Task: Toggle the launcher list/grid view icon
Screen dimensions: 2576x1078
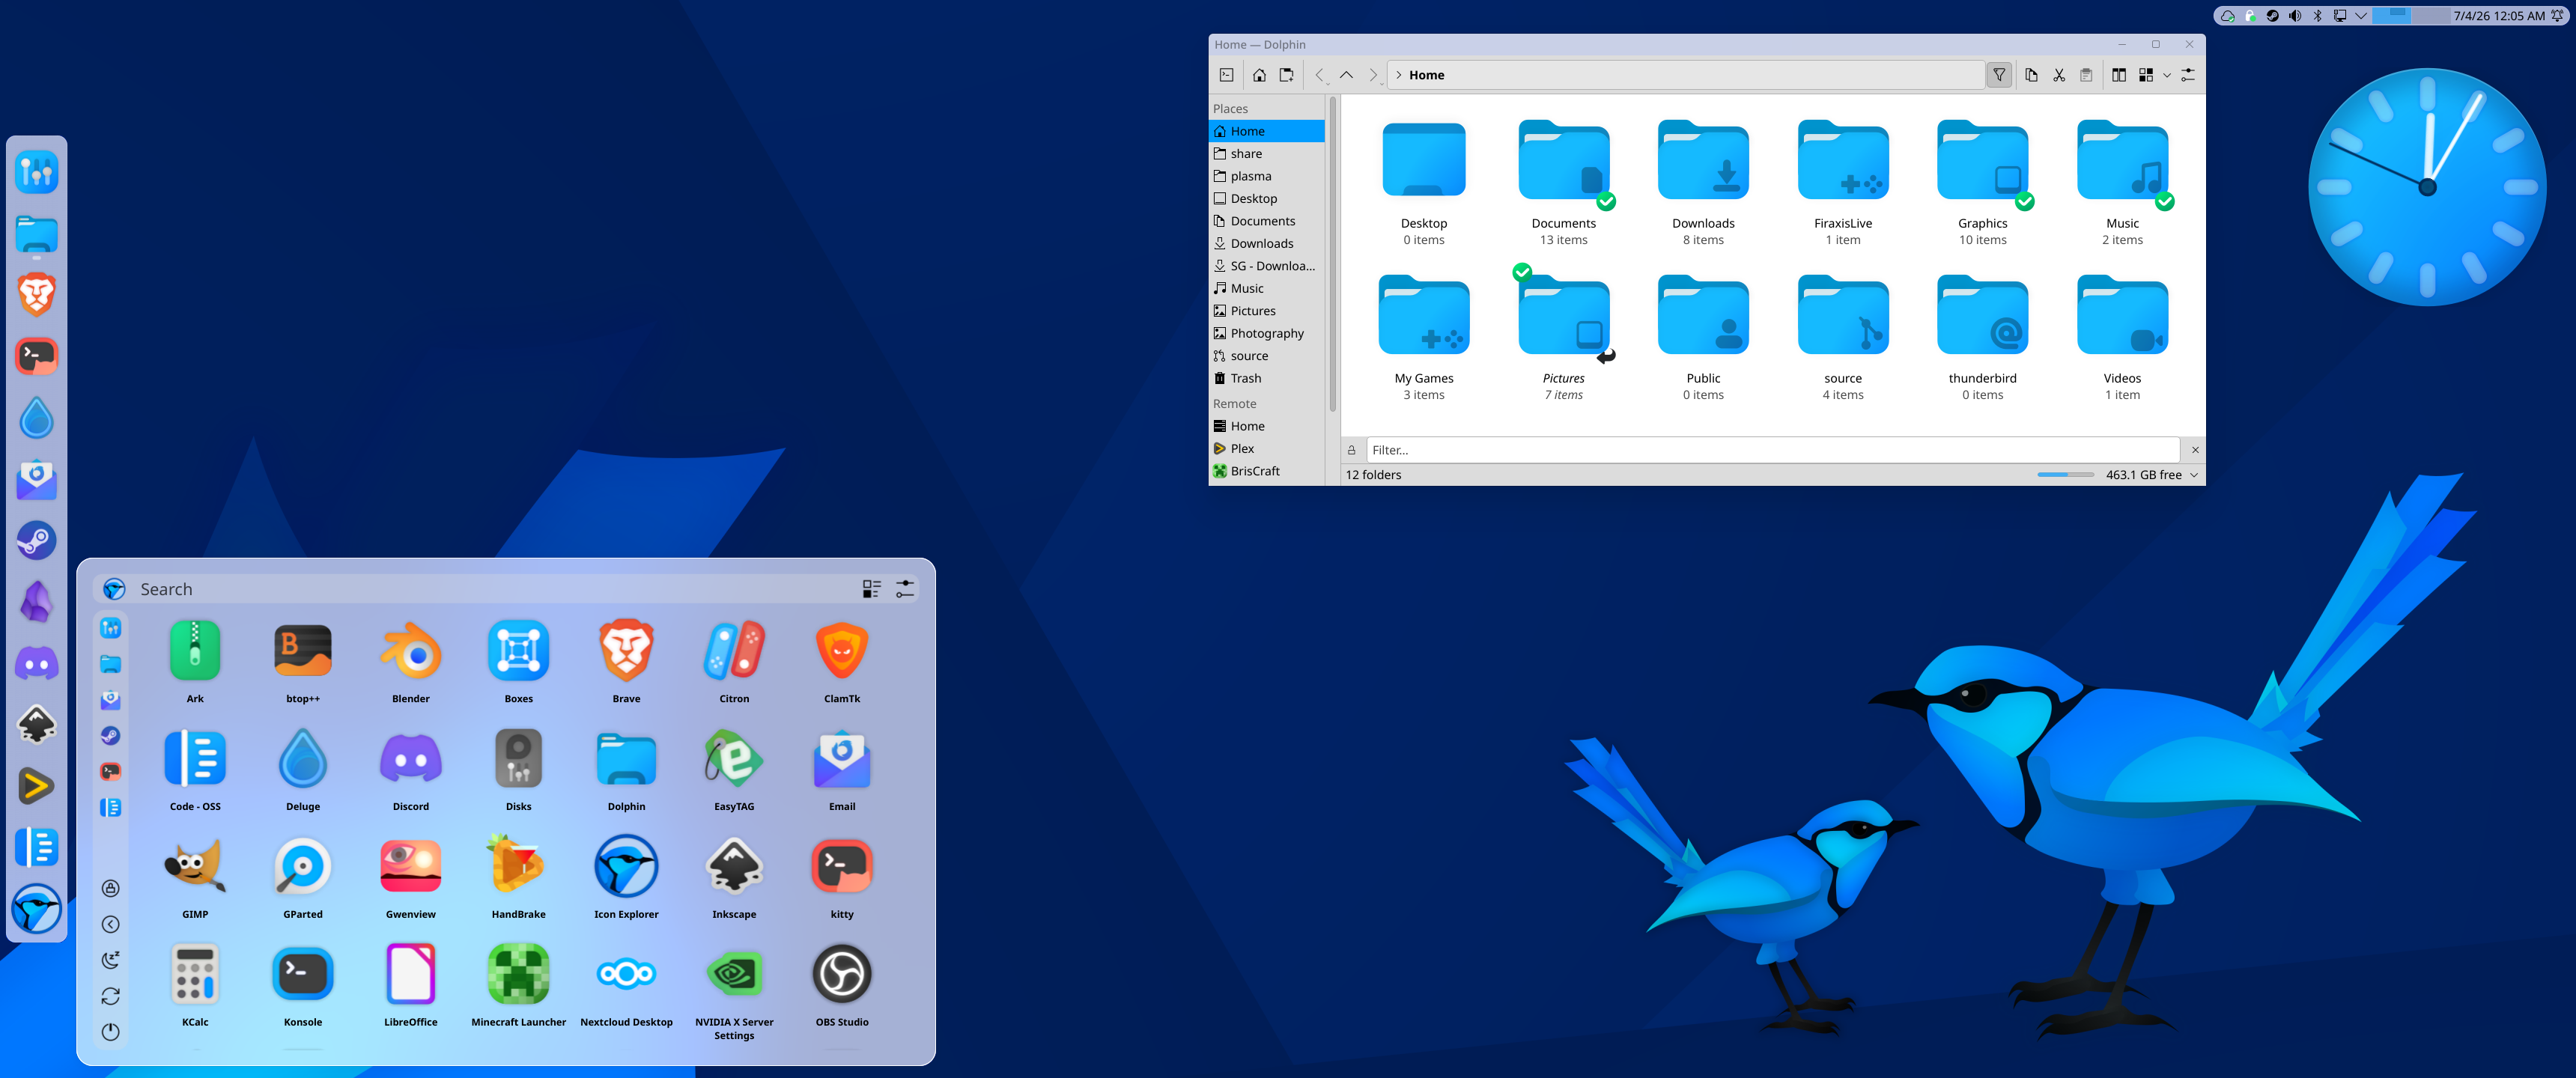Action: [871, 589]
